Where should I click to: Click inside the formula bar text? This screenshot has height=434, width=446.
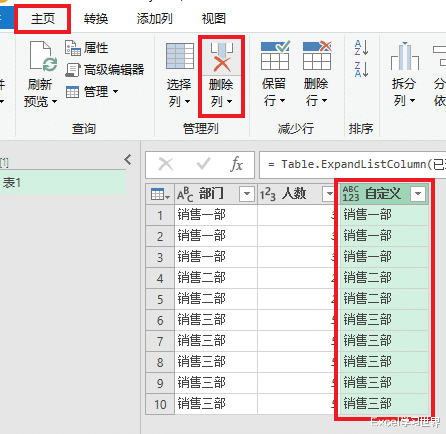(x=353, y=165)
